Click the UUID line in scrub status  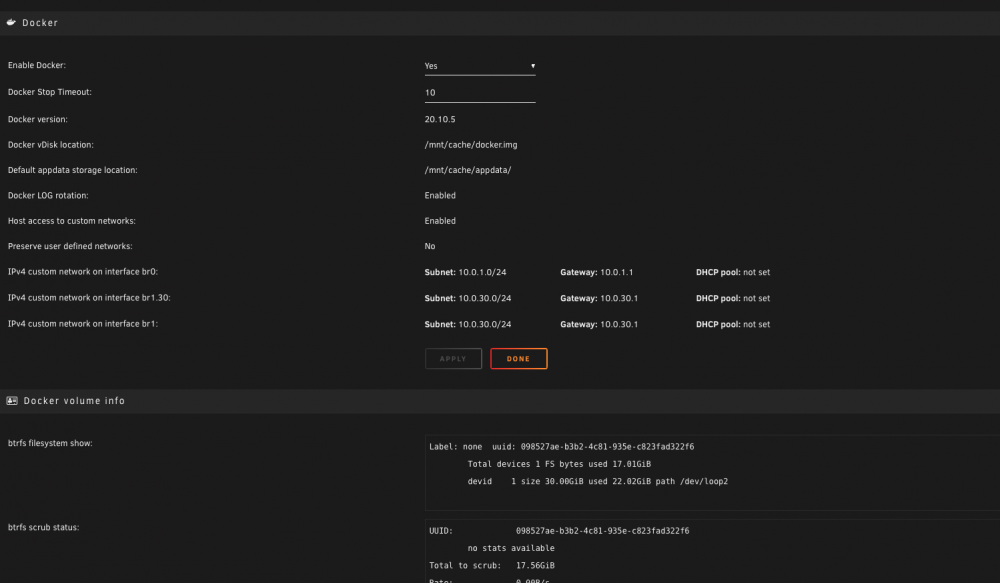click(x=559, y=531)
